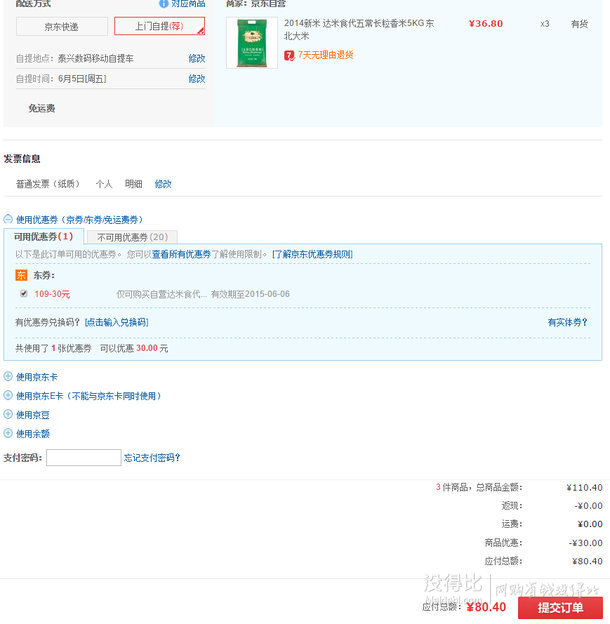Click 有实体券? link
The height and width of the screenshot is (624, 610).
pos(567,322)
